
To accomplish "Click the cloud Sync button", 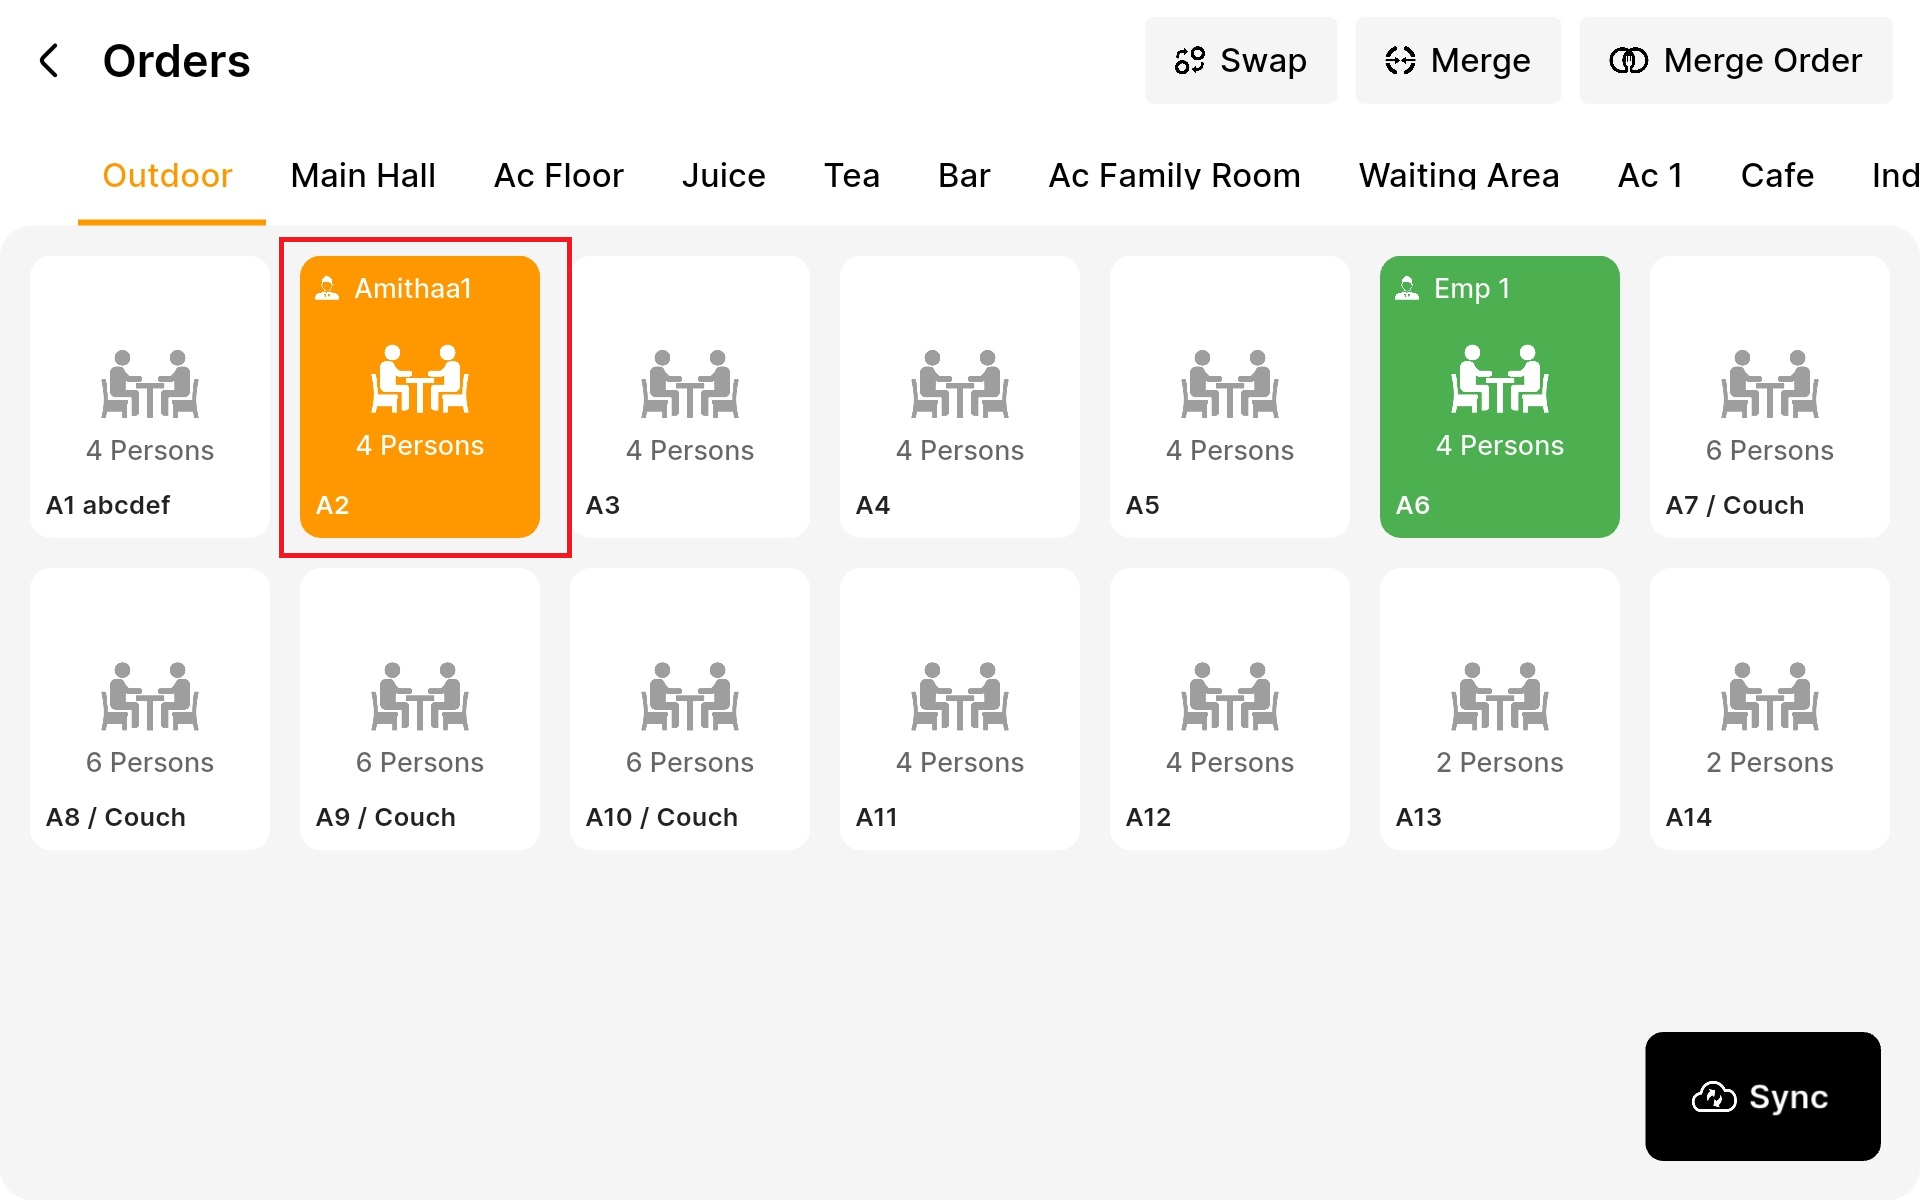I will point(1762,1096).
